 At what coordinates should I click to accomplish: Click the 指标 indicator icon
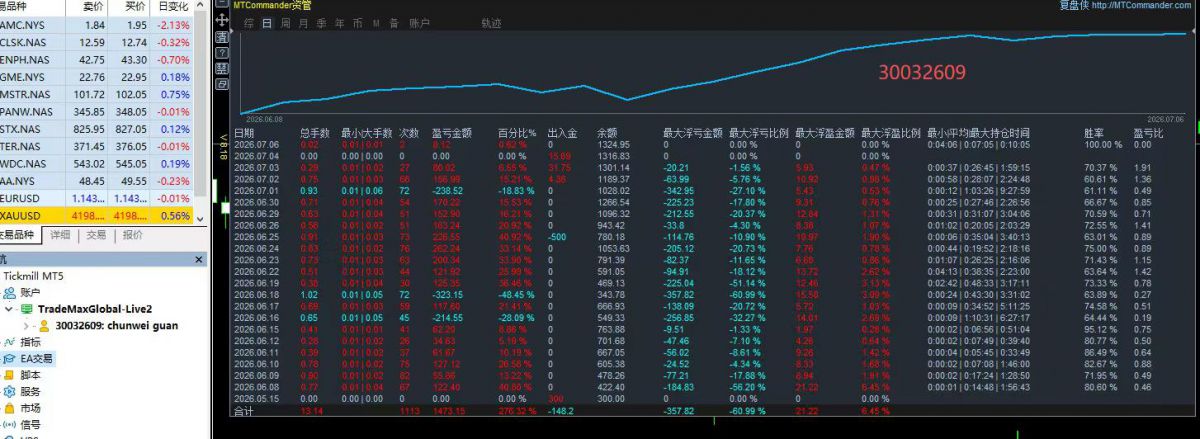[x=9, y=342]
